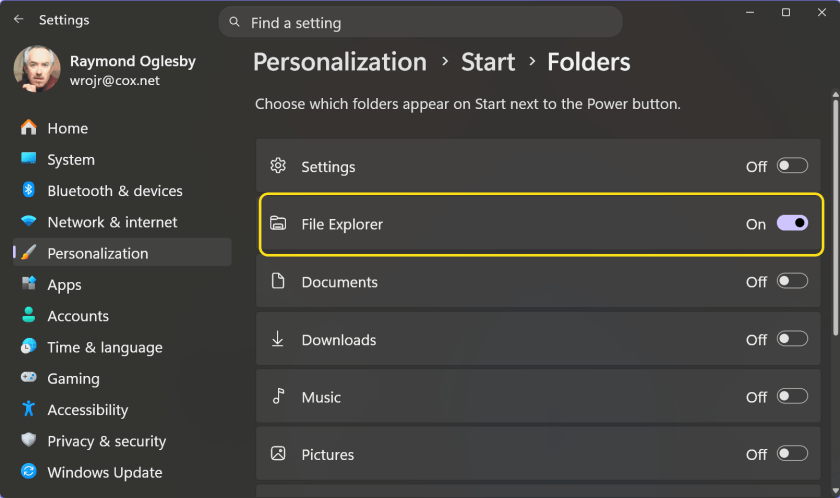This screenshot has height=498, width=840.
Task: Switch on the Music folder toggle
Action: pyautogui.click(x=792, y=396)
